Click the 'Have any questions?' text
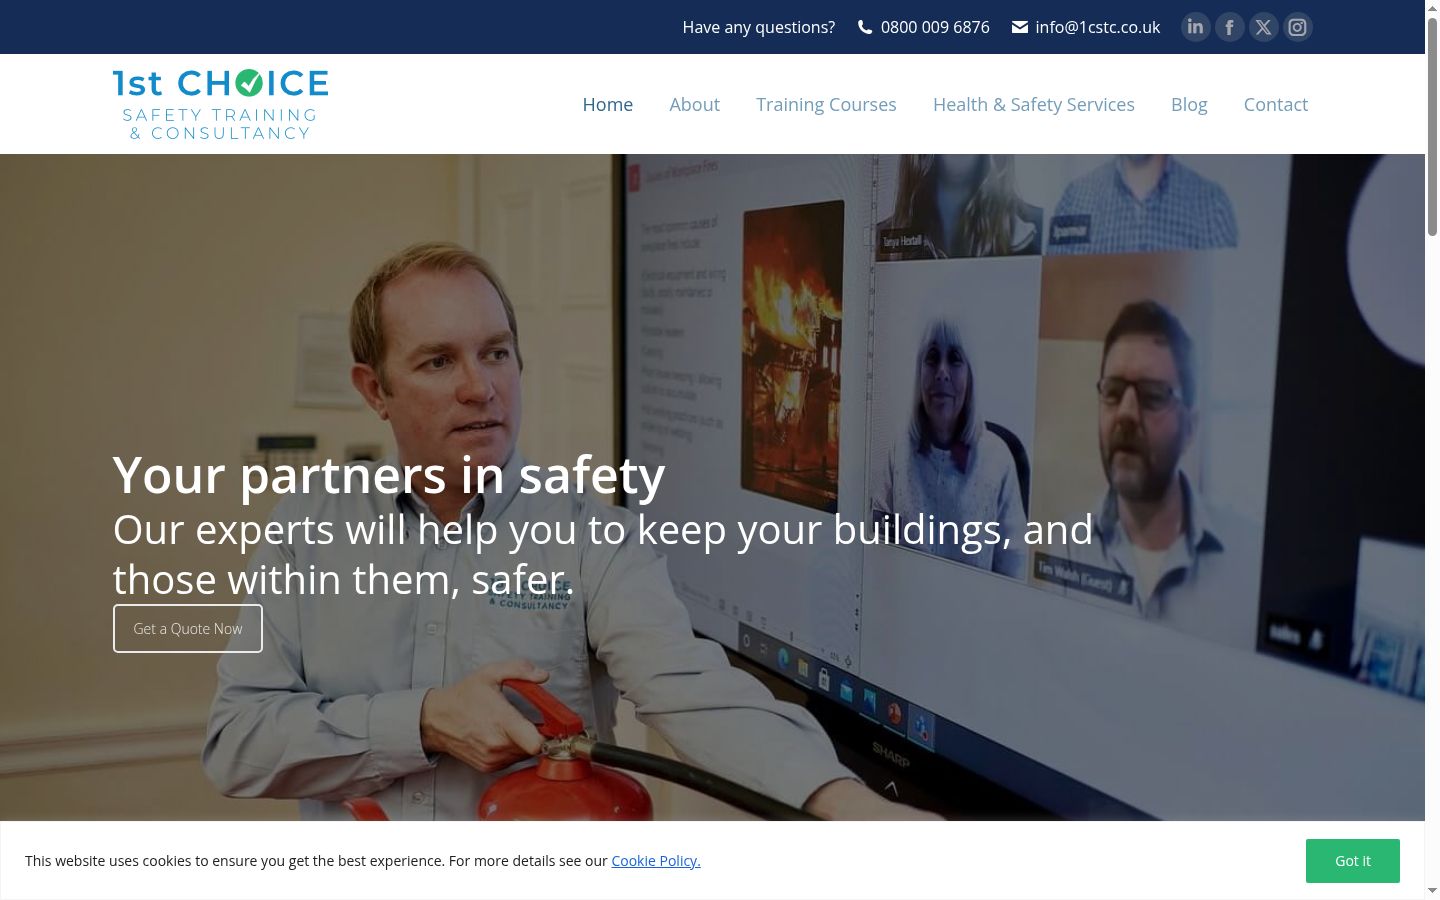Viewport: 1440px width, 900px height. [759, 27]
